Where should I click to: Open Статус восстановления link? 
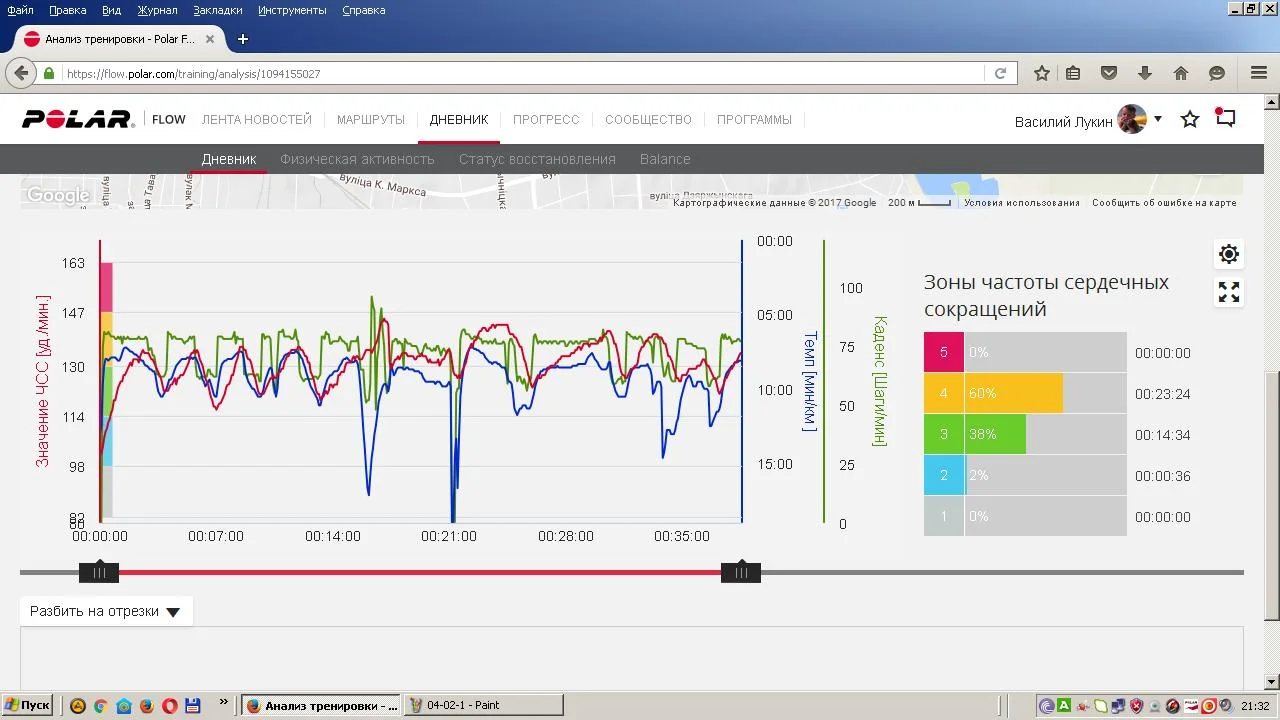(x=537, y=159)
